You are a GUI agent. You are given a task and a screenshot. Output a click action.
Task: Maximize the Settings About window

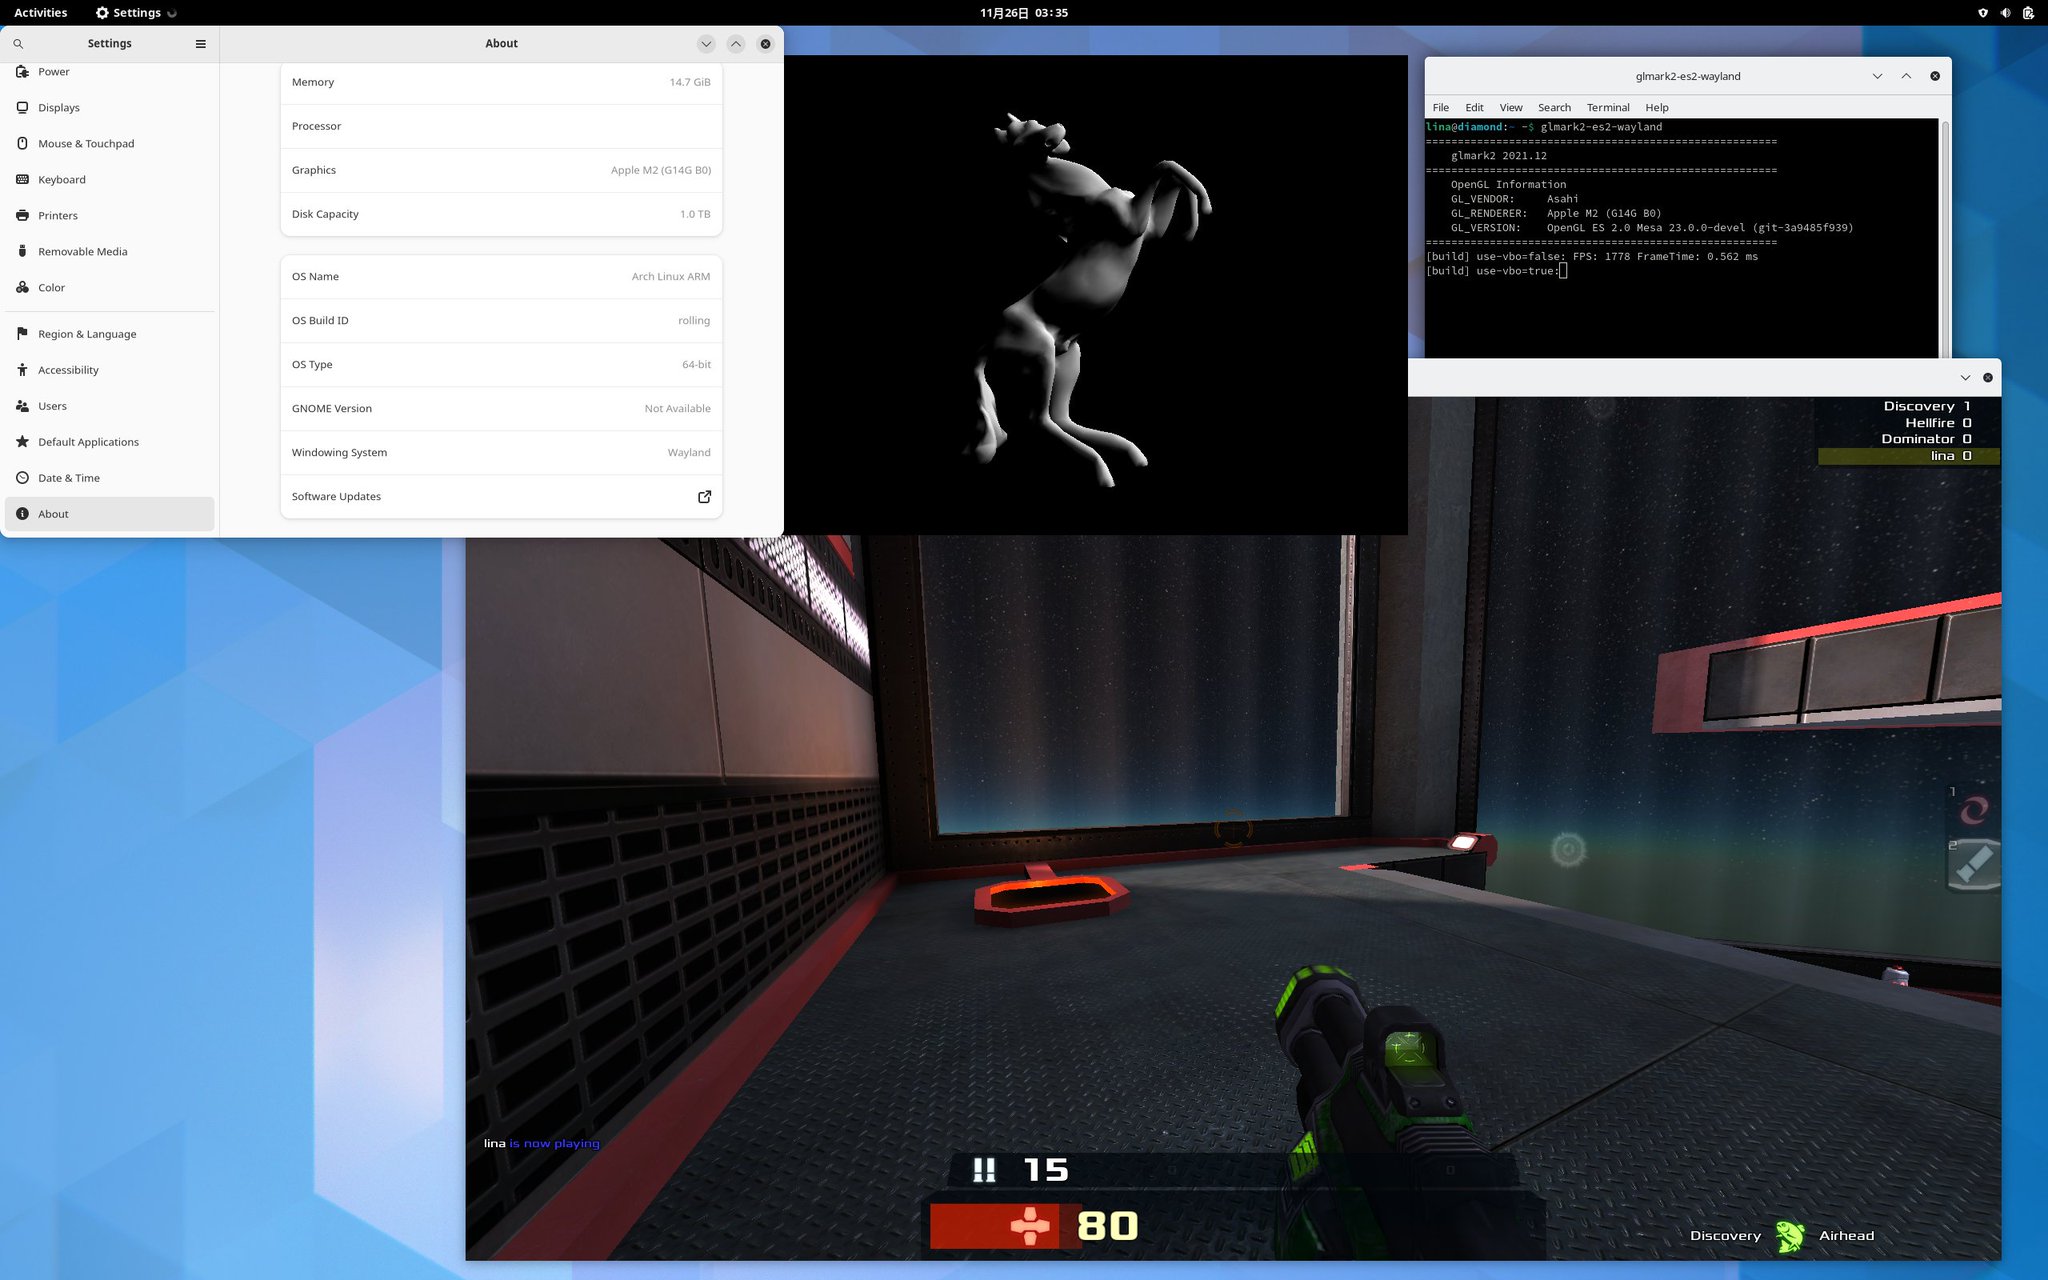(x=735, y=44)
